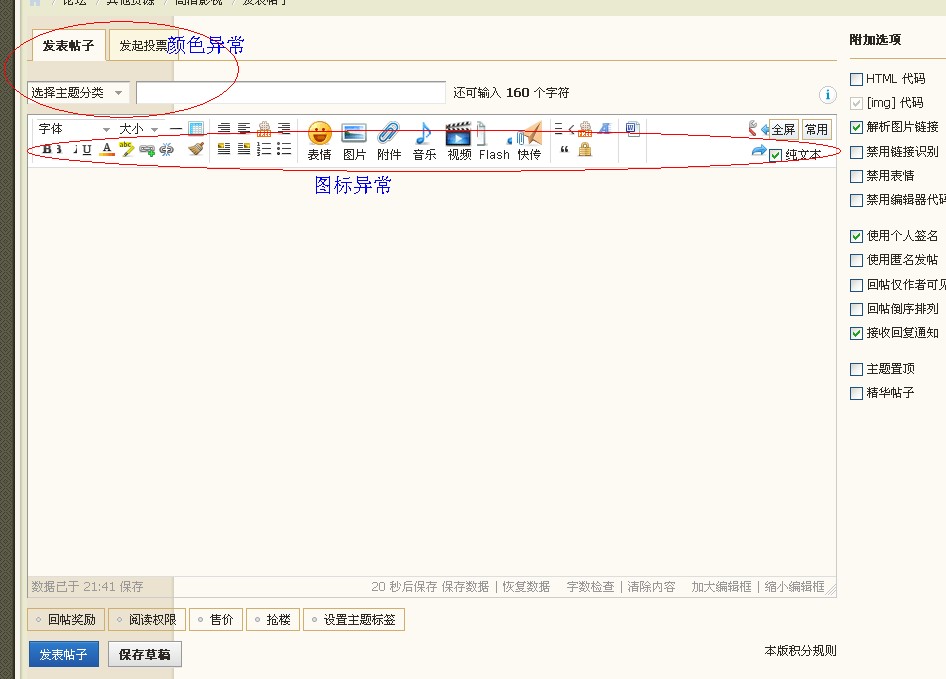Expand the 阅读权限 option
This screenshot has width=946, height=679.
coord(147,620)
